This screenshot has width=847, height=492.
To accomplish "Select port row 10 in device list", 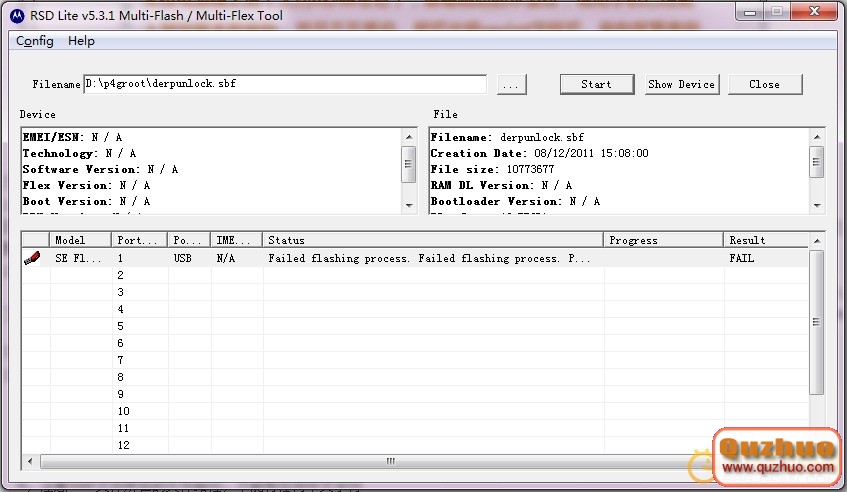I will pyautogui.click(x=415, y=412).
